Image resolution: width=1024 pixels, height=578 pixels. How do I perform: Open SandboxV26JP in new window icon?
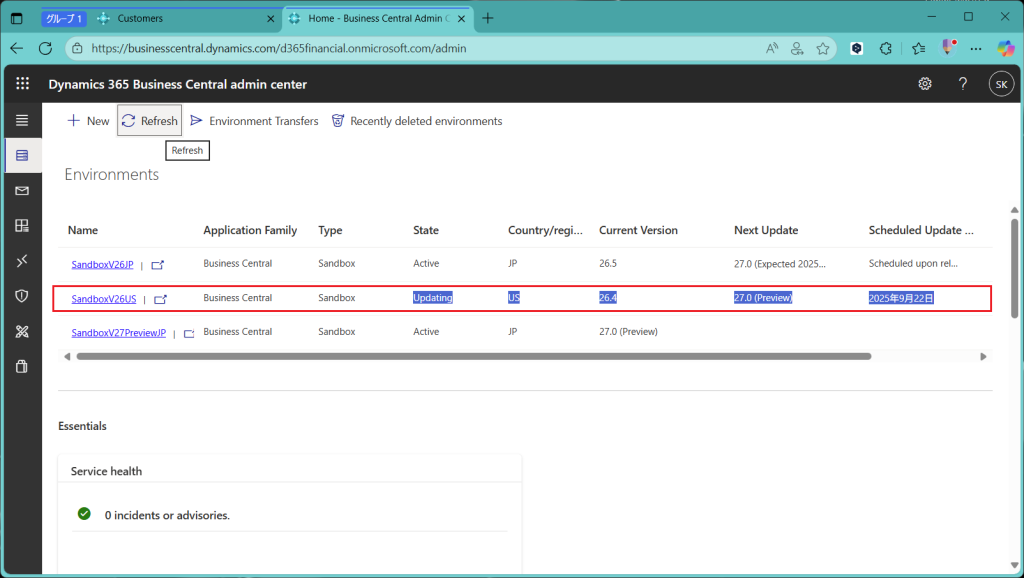[158, 265]
